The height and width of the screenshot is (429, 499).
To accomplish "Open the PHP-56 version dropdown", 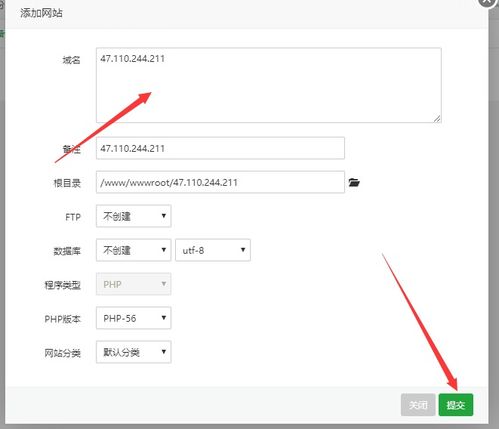I will click(134, 318).
